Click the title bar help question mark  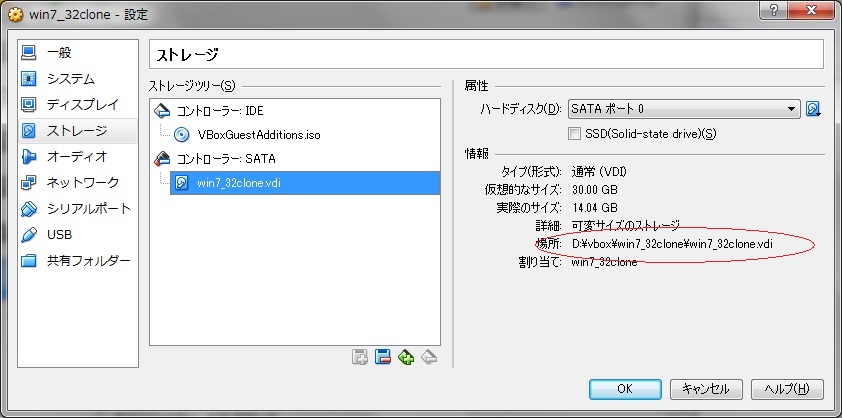(774, 10)
